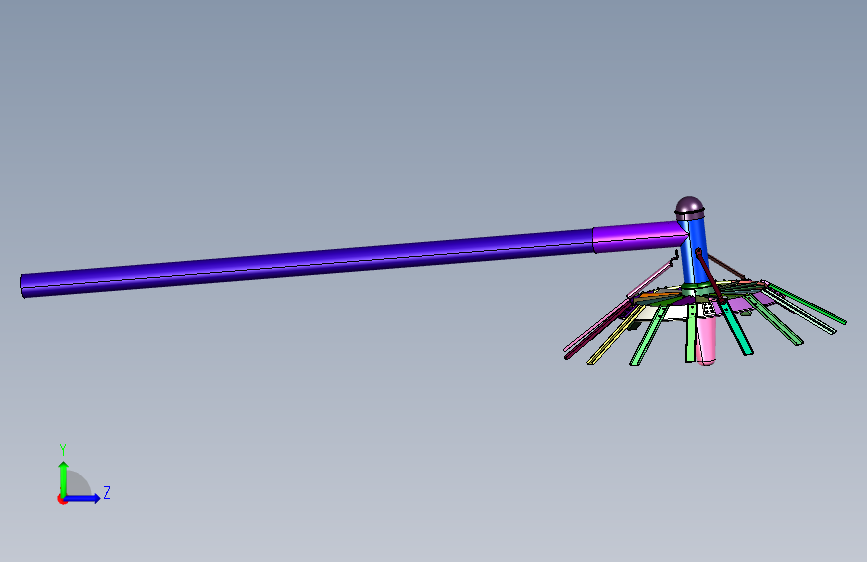Click the red origin point of the axis triad
Viewport: 867px width, 562px height.
[62, 499]
